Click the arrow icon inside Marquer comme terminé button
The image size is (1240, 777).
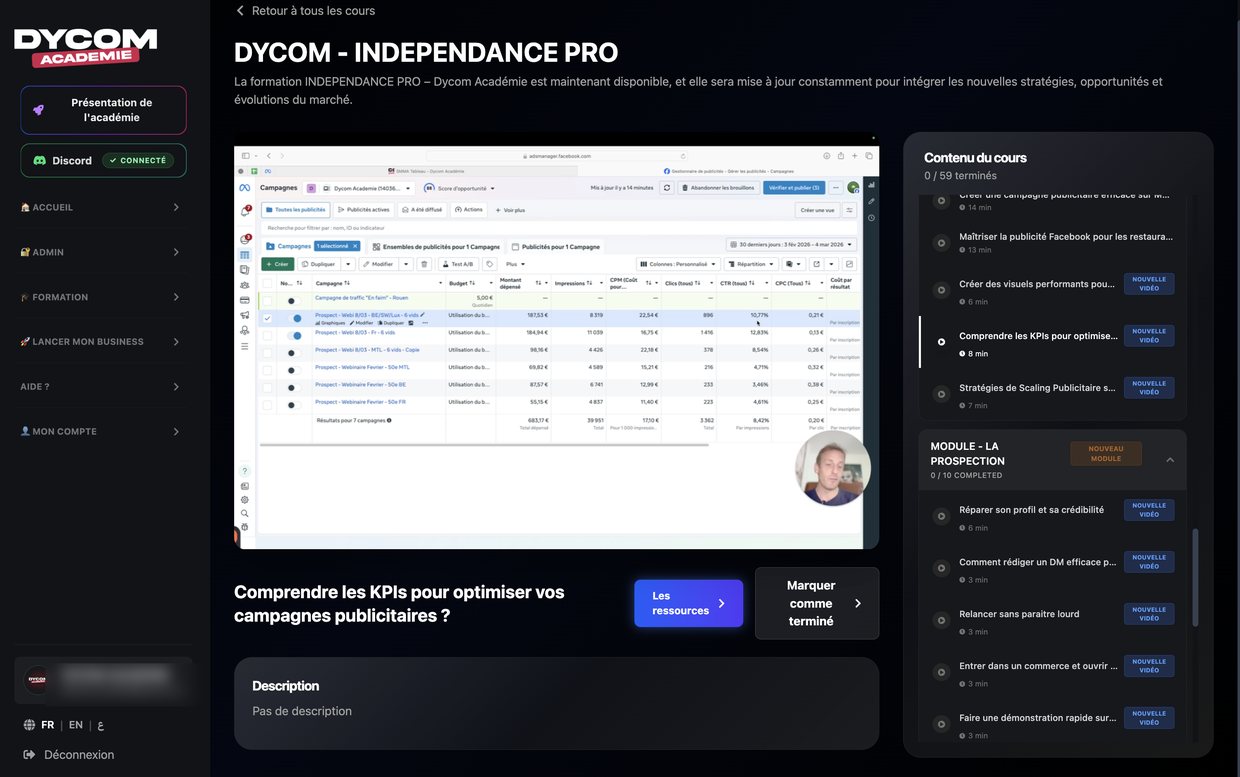point(858,603)
